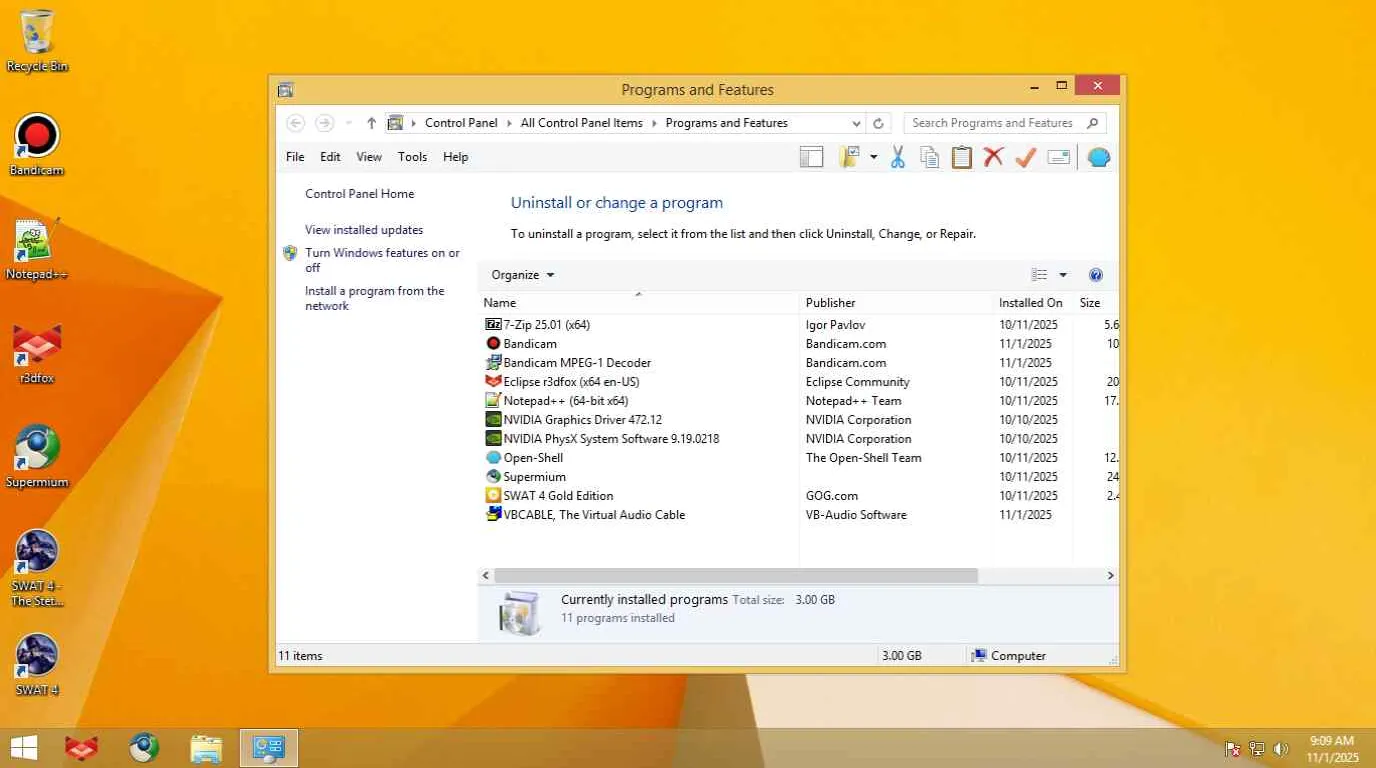The height and width of the screenshot is (768, 1376).
Task: Open the Tools menu
Action: tap(412, 157)
